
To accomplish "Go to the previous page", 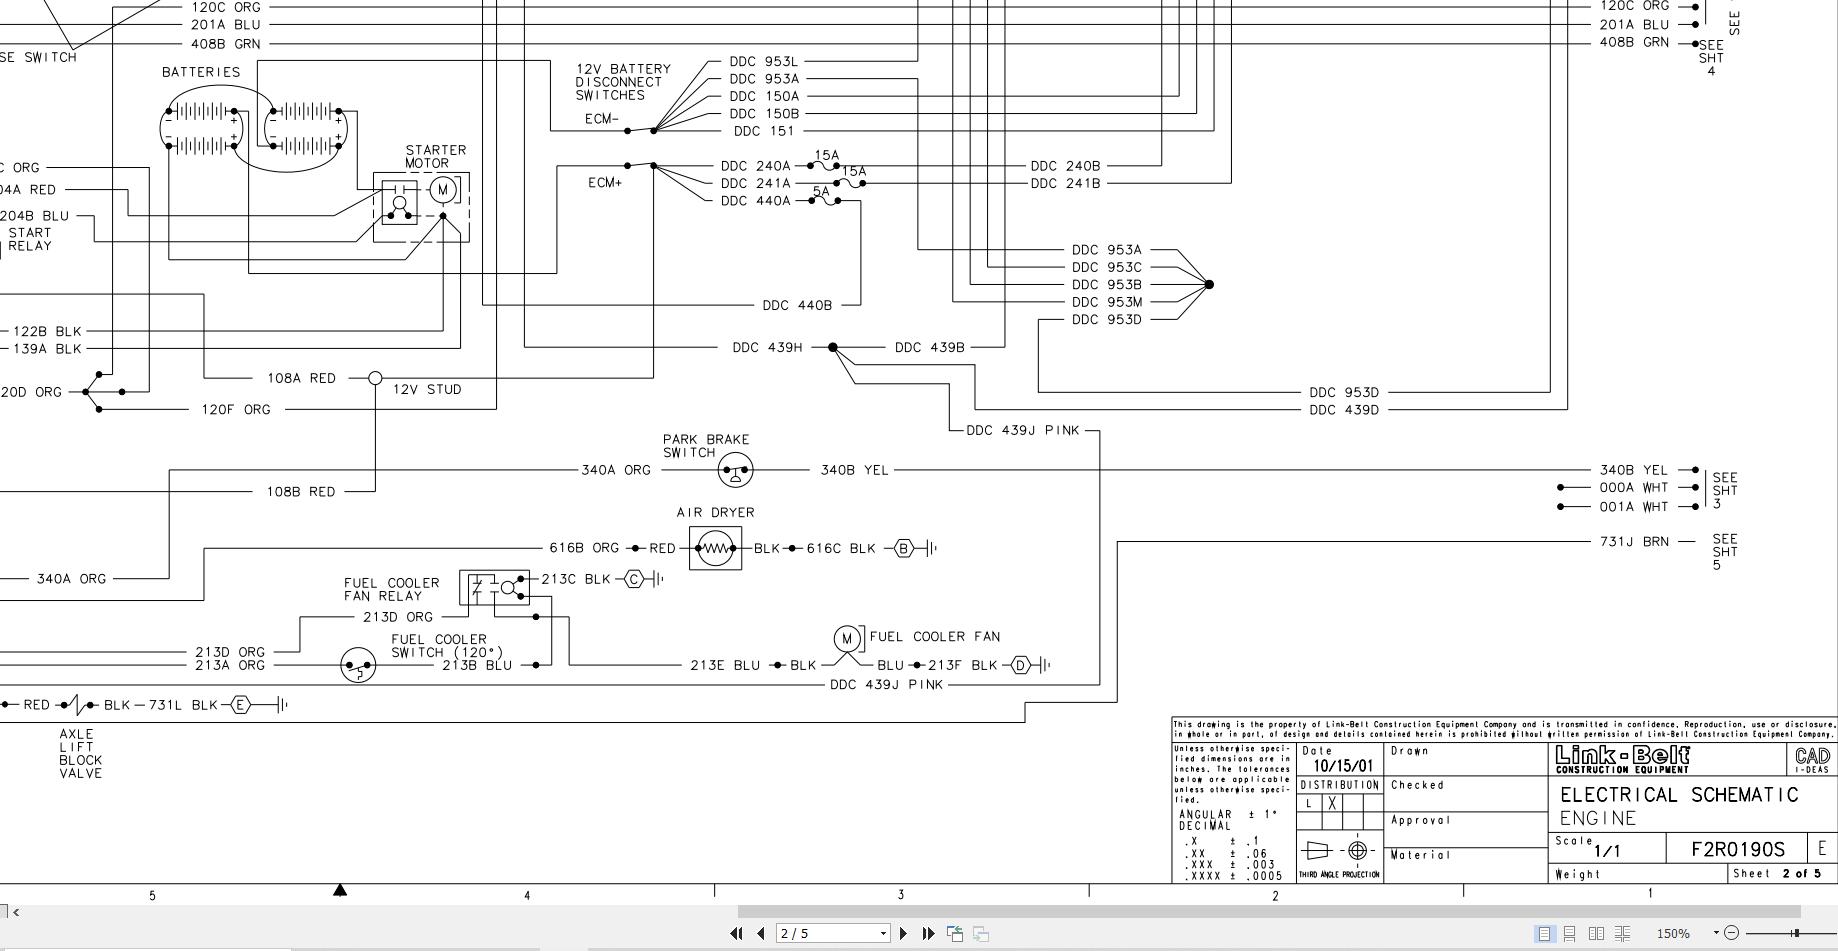I will [761, 933].
